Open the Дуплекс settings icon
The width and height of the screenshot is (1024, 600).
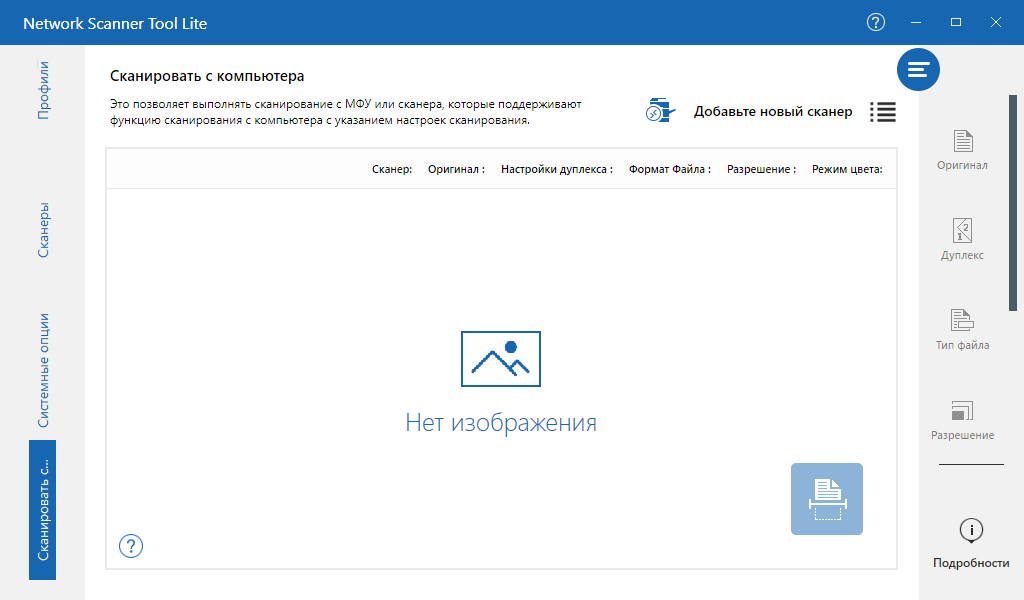pyautogui.click(x=963, y=240)
